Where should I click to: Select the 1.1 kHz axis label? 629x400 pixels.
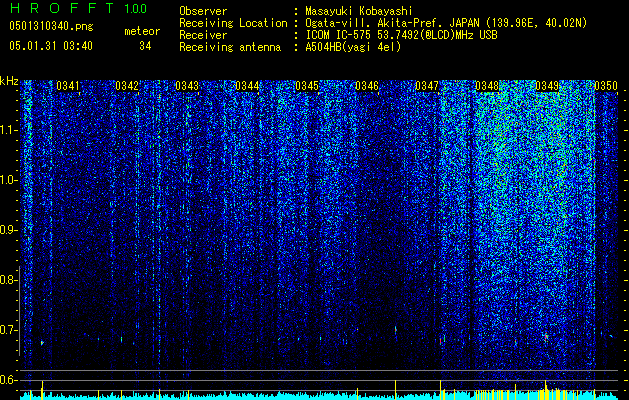pyautogui.click(x=8, y=130)
